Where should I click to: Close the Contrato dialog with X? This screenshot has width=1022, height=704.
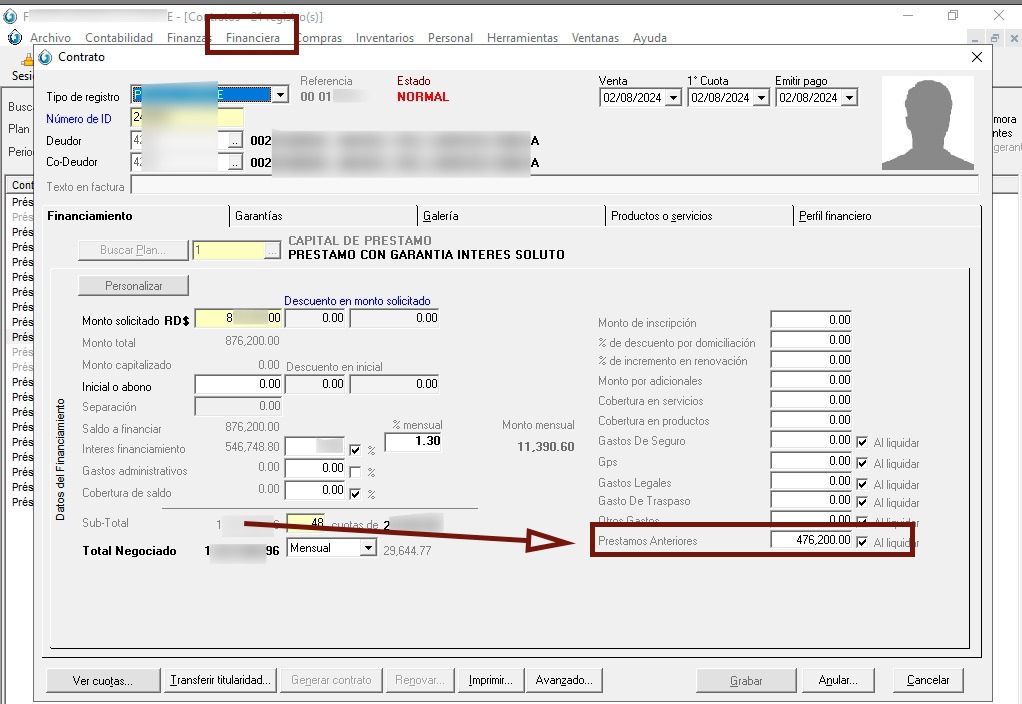coord(977,57)
